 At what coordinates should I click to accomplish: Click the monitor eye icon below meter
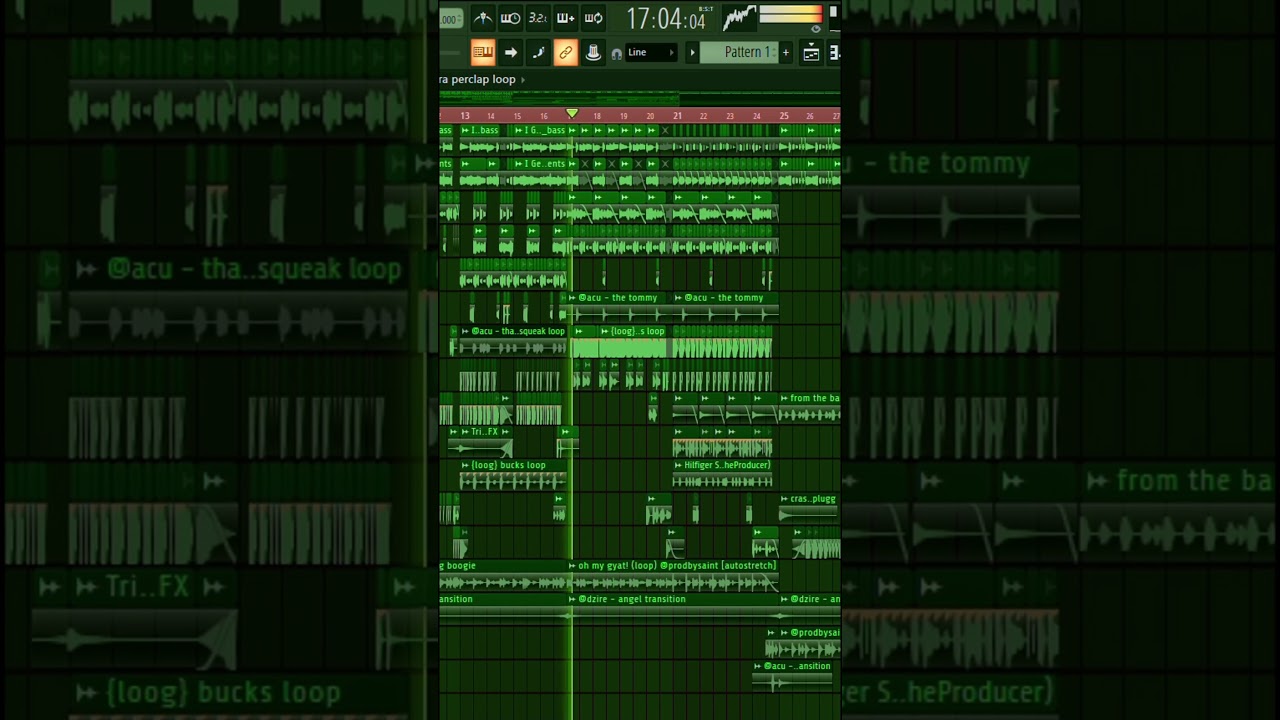tap(815, 29)
